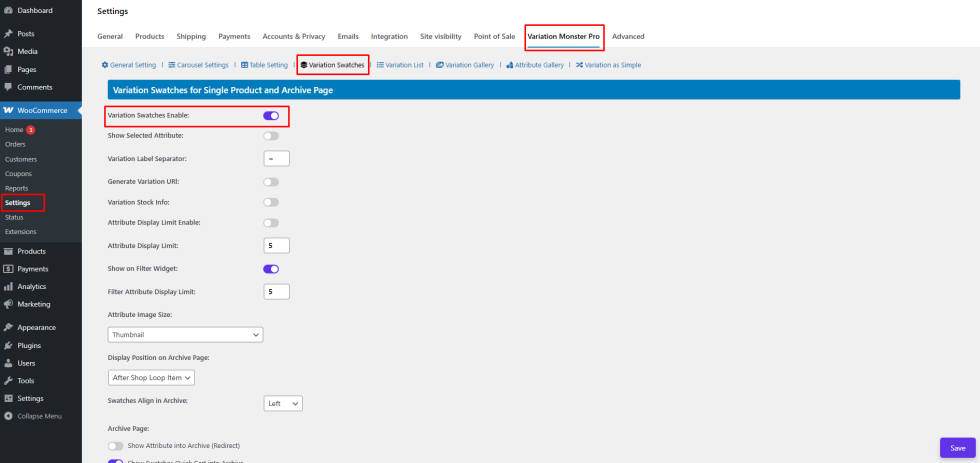Click the WooCommerce logo icon
Viewport: 980px width, 463px height.
click(x=8, y=111)
